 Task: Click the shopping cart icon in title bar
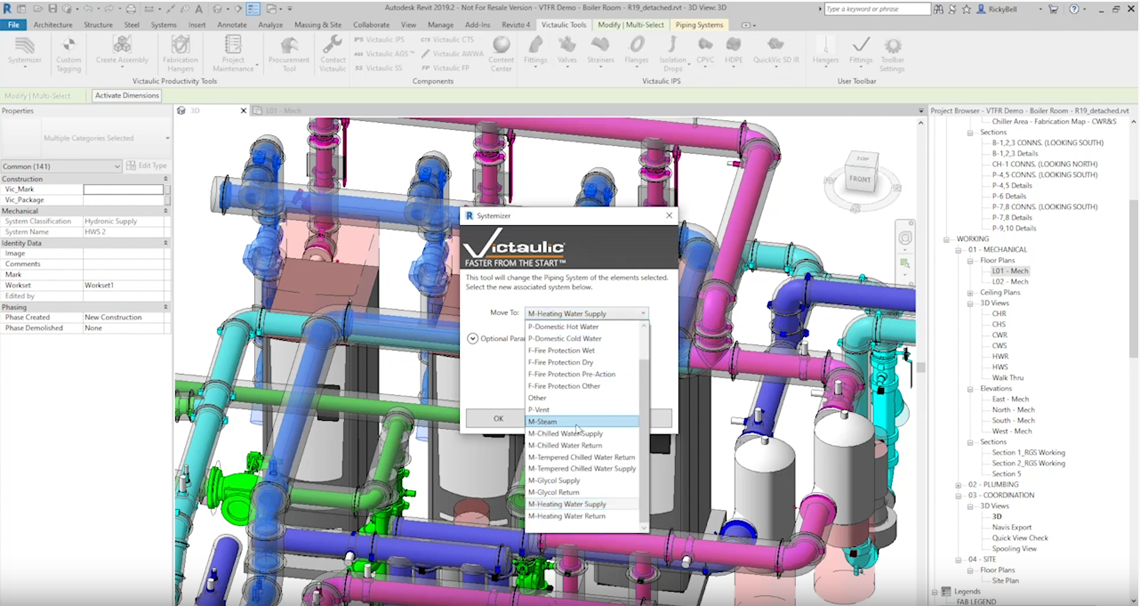coord(1053,9)
